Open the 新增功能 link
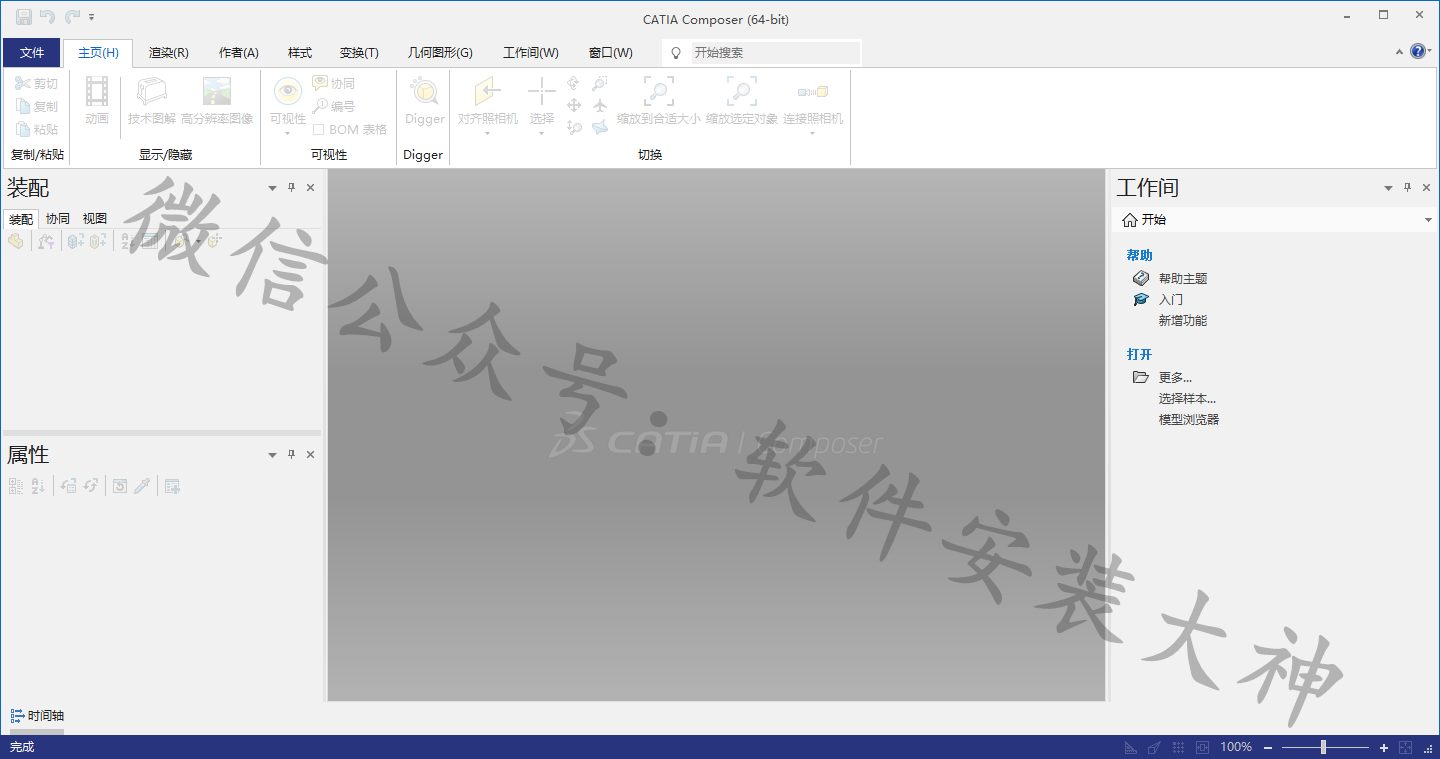Viewport: 1440px width, 759px height. pyautogui.click(x=1183, y=320)
